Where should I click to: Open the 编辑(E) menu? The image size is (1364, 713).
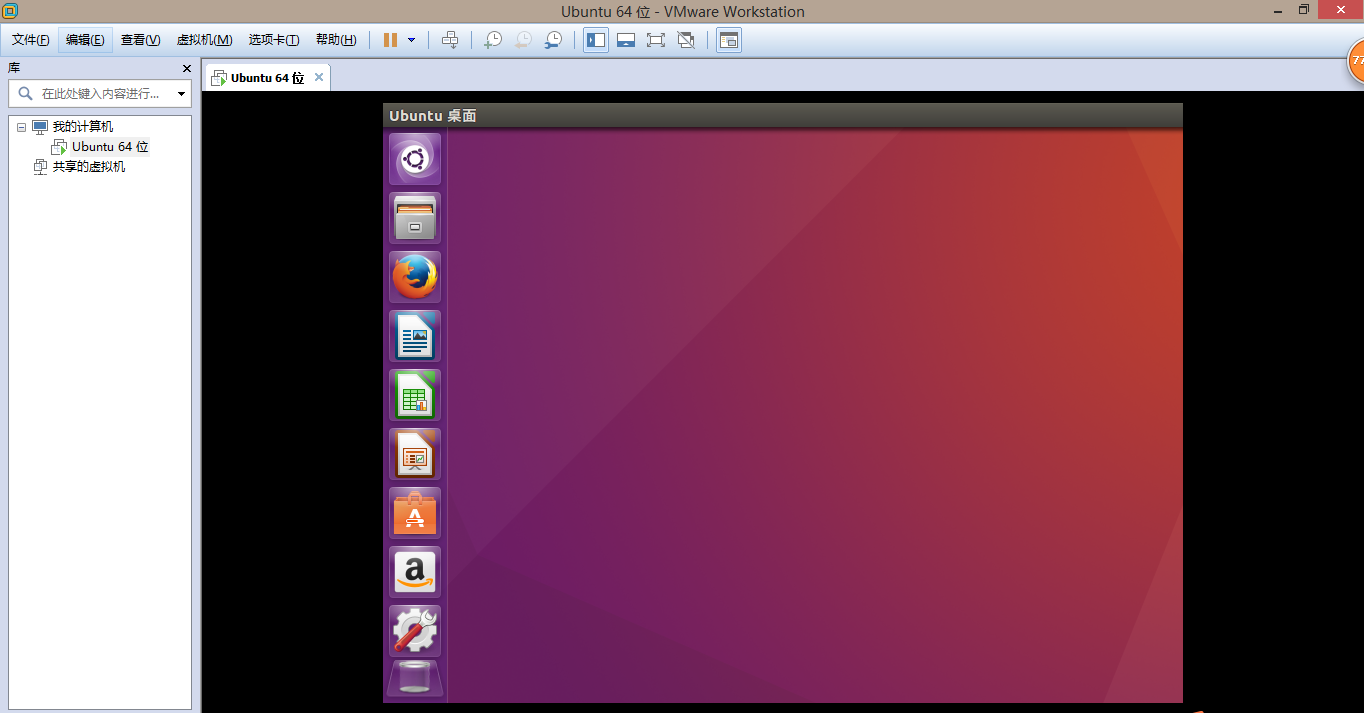click(85, 40)
